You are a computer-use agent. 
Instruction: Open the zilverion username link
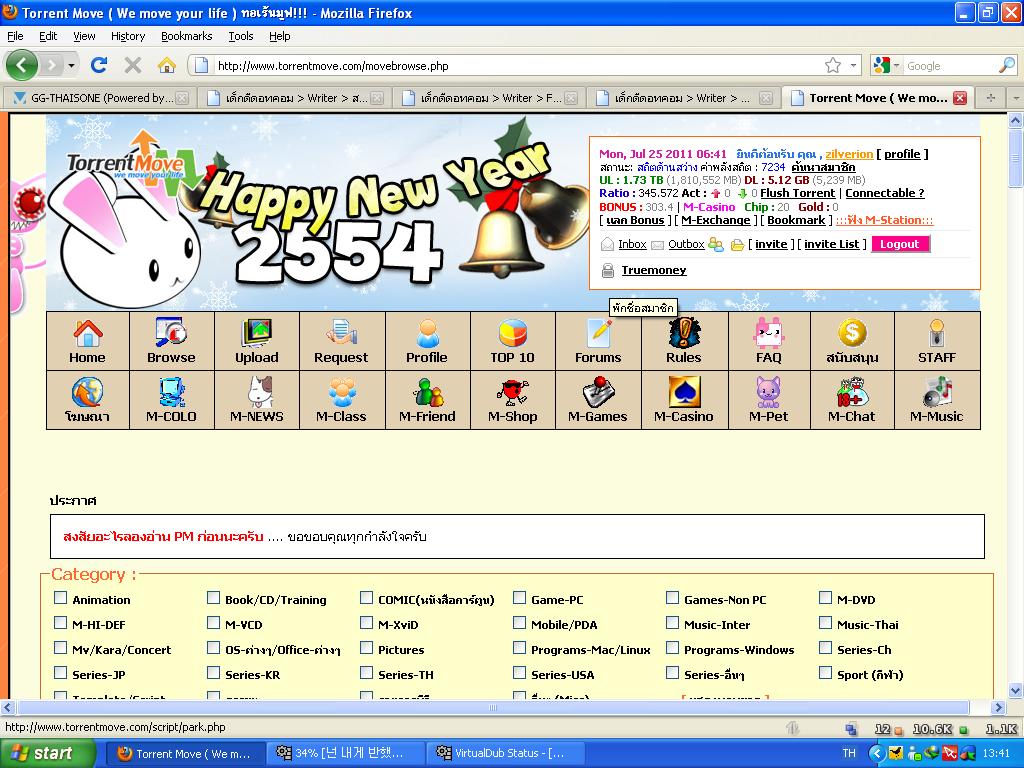(x=849, y=154)
